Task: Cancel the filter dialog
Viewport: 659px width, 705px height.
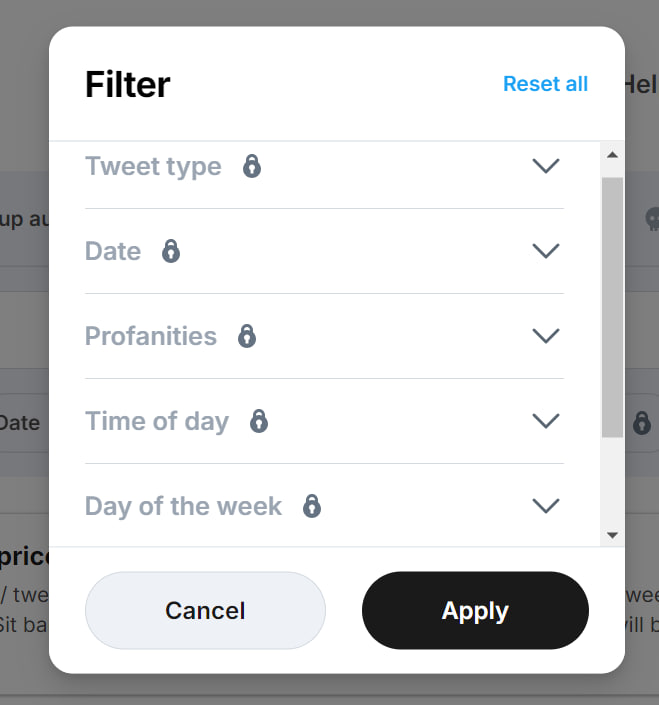Action: (x=205, y=611)
